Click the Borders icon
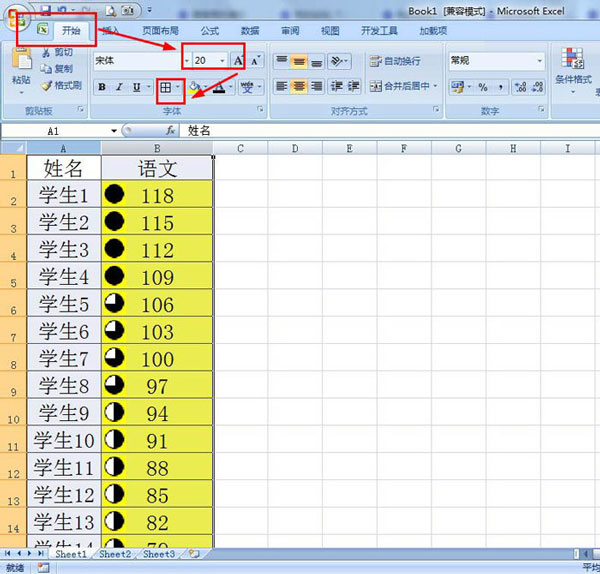 (x=165, y=88)
